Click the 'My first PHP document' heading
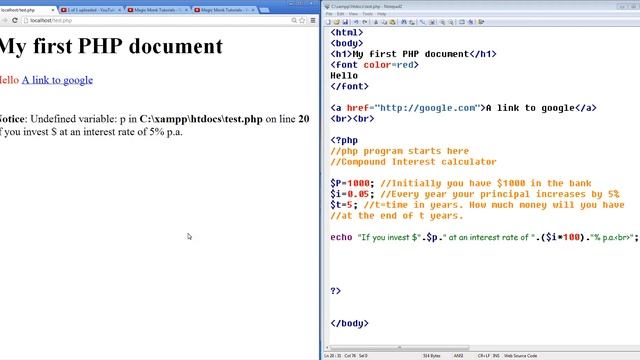640x360 pixels. (111, 46)
